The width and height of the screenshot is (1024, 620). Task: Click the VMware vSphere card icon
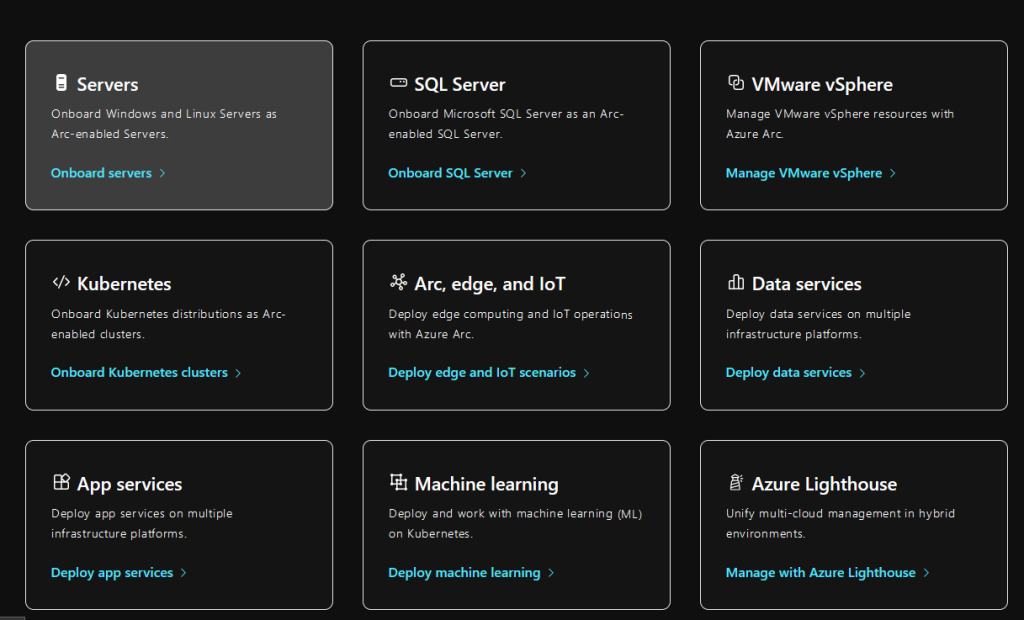coord(736,82)
